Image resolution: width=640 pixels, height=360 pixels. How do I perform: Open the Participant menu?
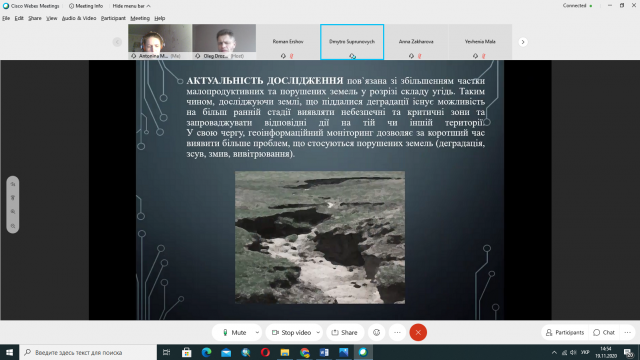(x=113, y=18)
